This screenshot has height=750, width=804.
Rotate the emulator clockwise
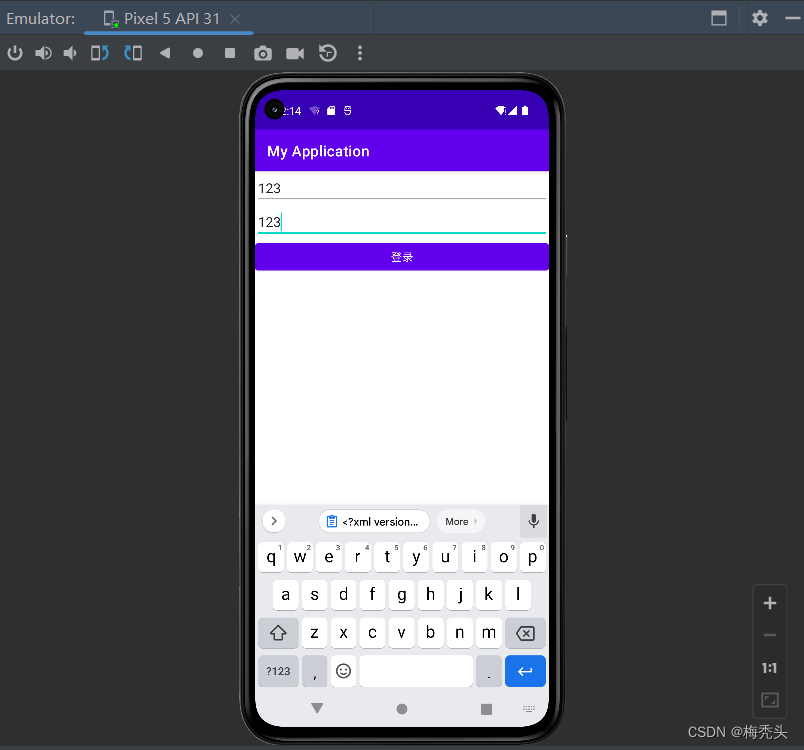[x=133, y=53]
